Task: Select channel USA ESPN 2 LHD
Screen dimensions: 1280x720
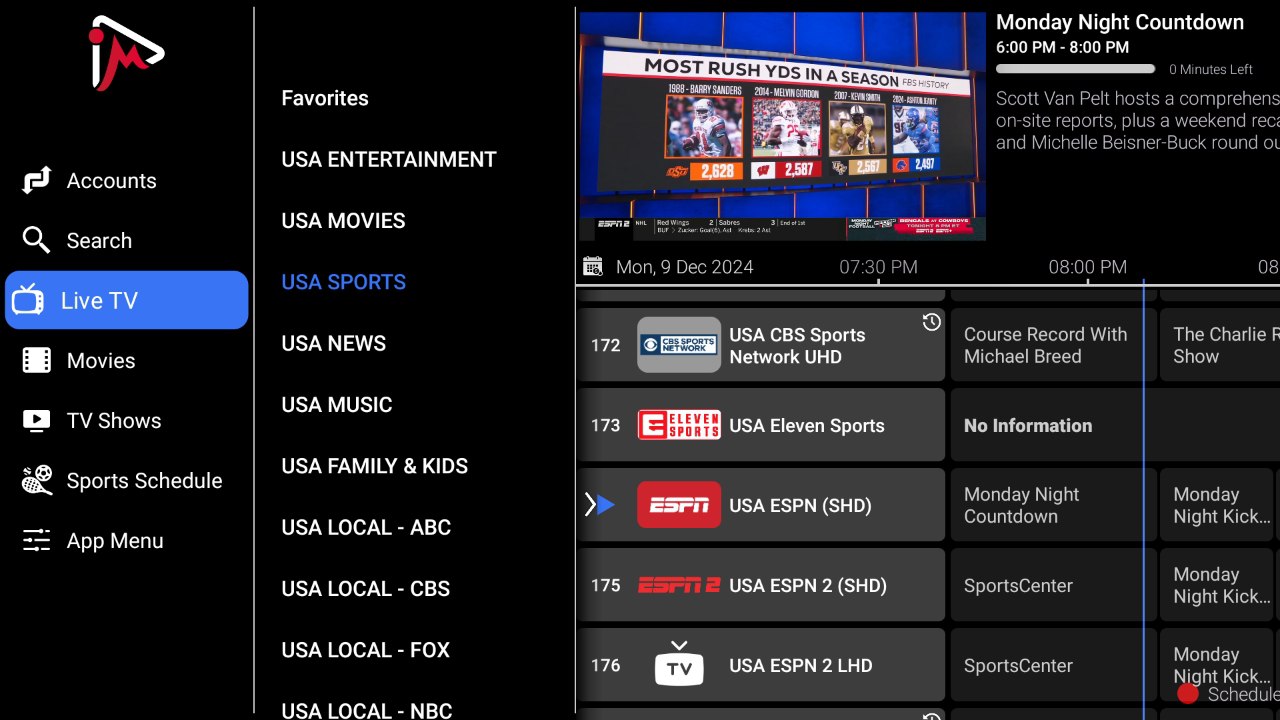Action: (761, 665)
